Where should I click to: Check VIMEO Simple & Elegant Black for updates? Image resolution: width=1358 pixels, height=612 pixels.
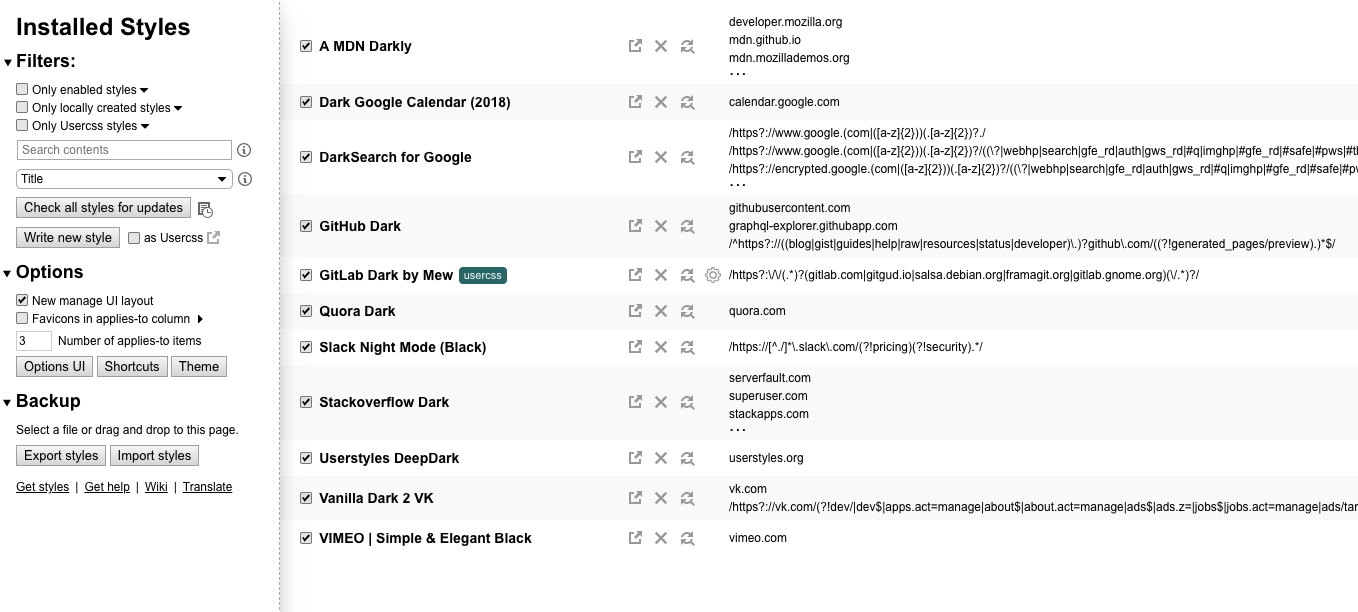click(687, 538)
